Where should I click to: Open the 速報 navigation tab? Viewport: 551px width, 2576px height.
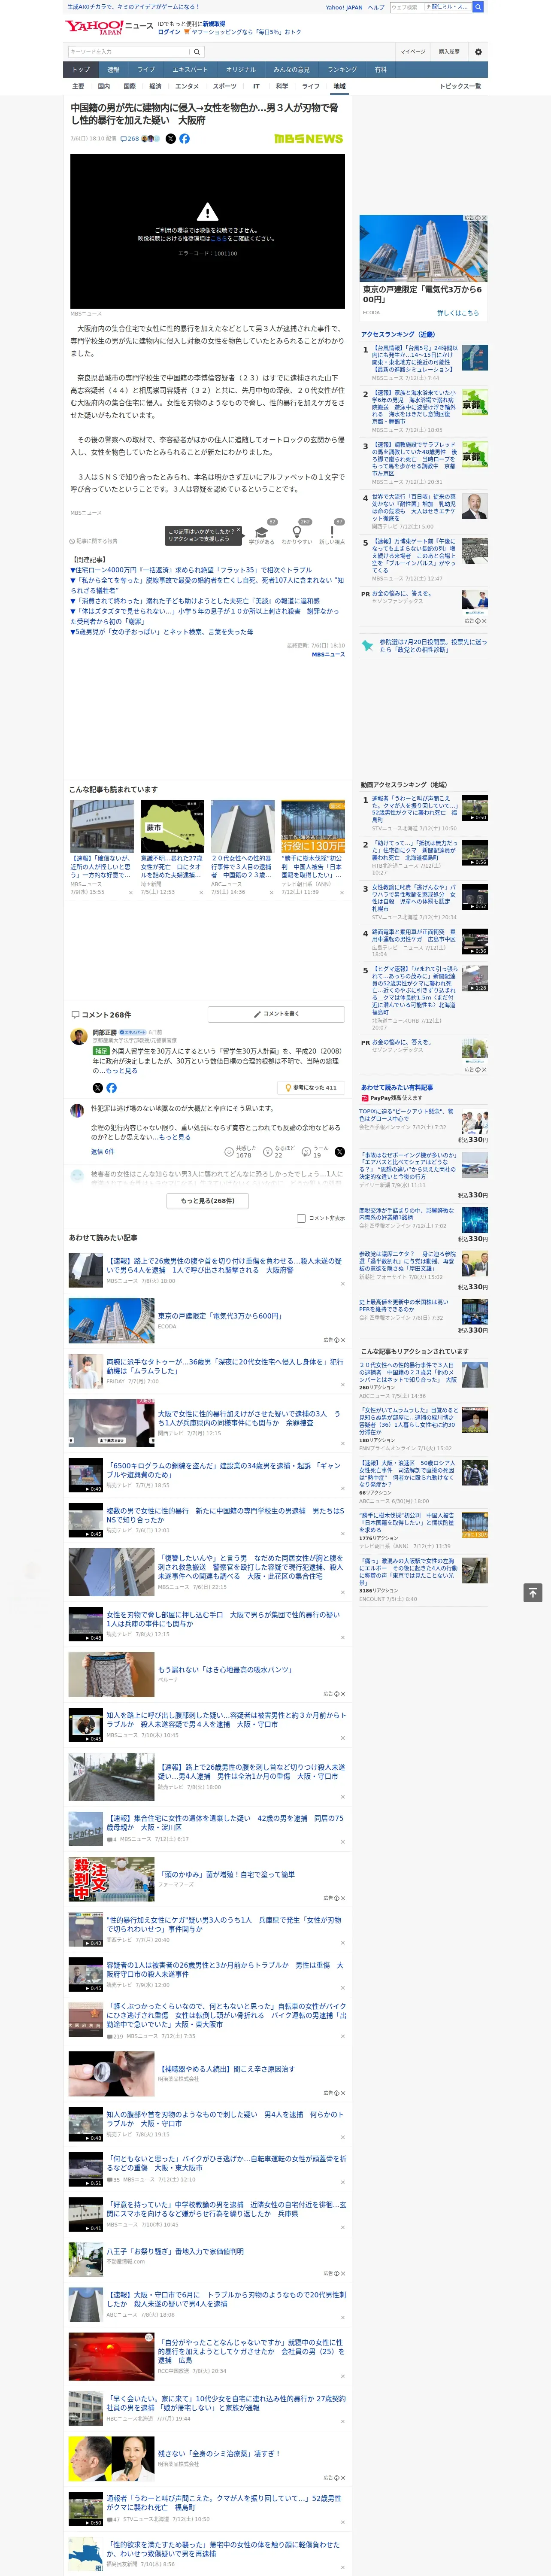point(113,70)
